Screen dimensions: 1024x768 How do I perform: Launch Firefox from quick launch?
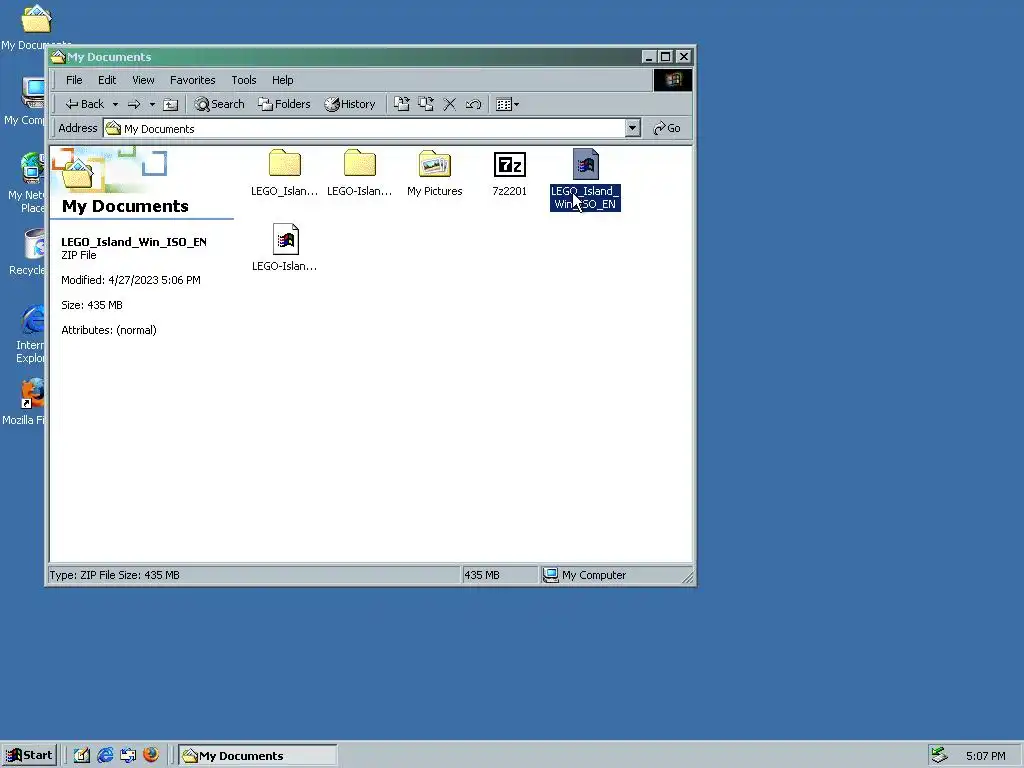pos(151,755)
